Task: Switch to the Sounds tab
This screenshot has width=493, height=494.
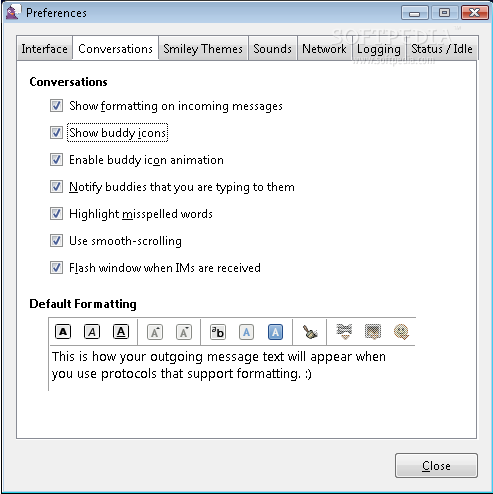Action: pos(272,49)
